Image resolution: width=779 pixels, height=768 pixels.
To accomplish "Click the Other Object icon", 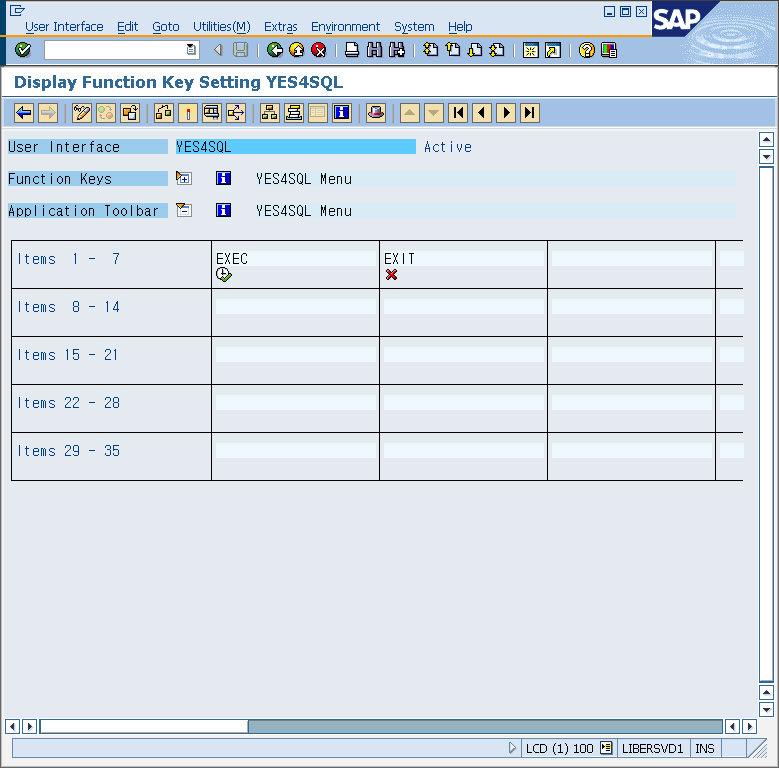I will click(x=130, y=113).
